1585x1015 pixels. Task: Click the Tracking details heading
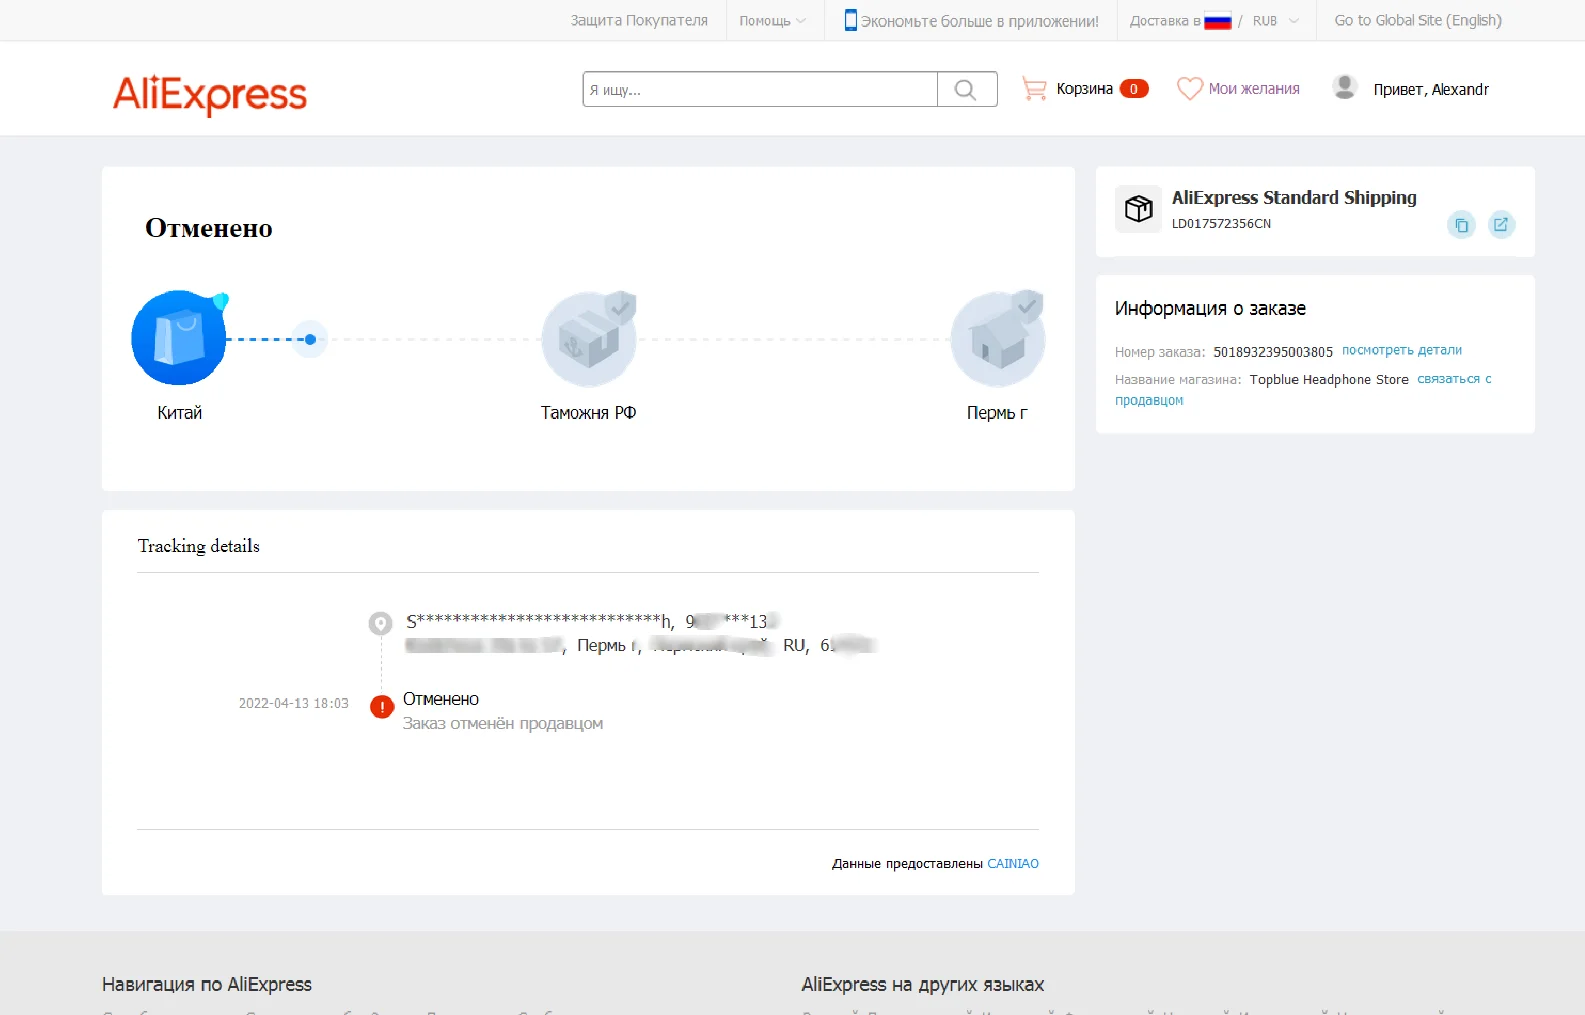[199, 546]
